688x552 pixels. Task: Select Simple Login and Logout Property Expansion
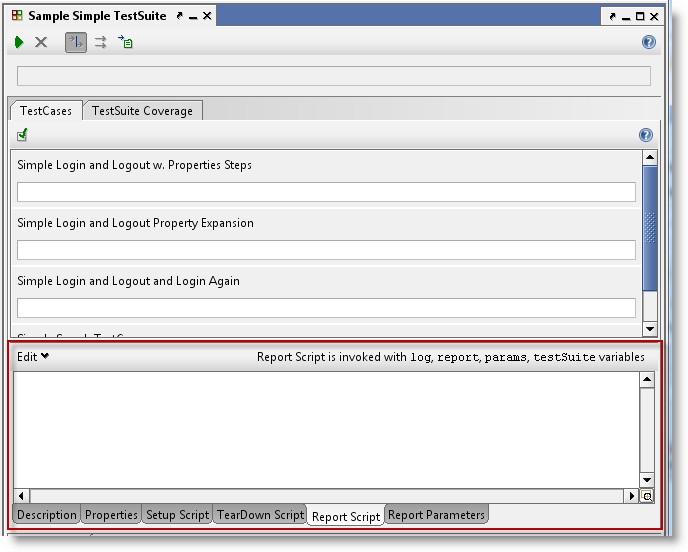click(136, 223)
